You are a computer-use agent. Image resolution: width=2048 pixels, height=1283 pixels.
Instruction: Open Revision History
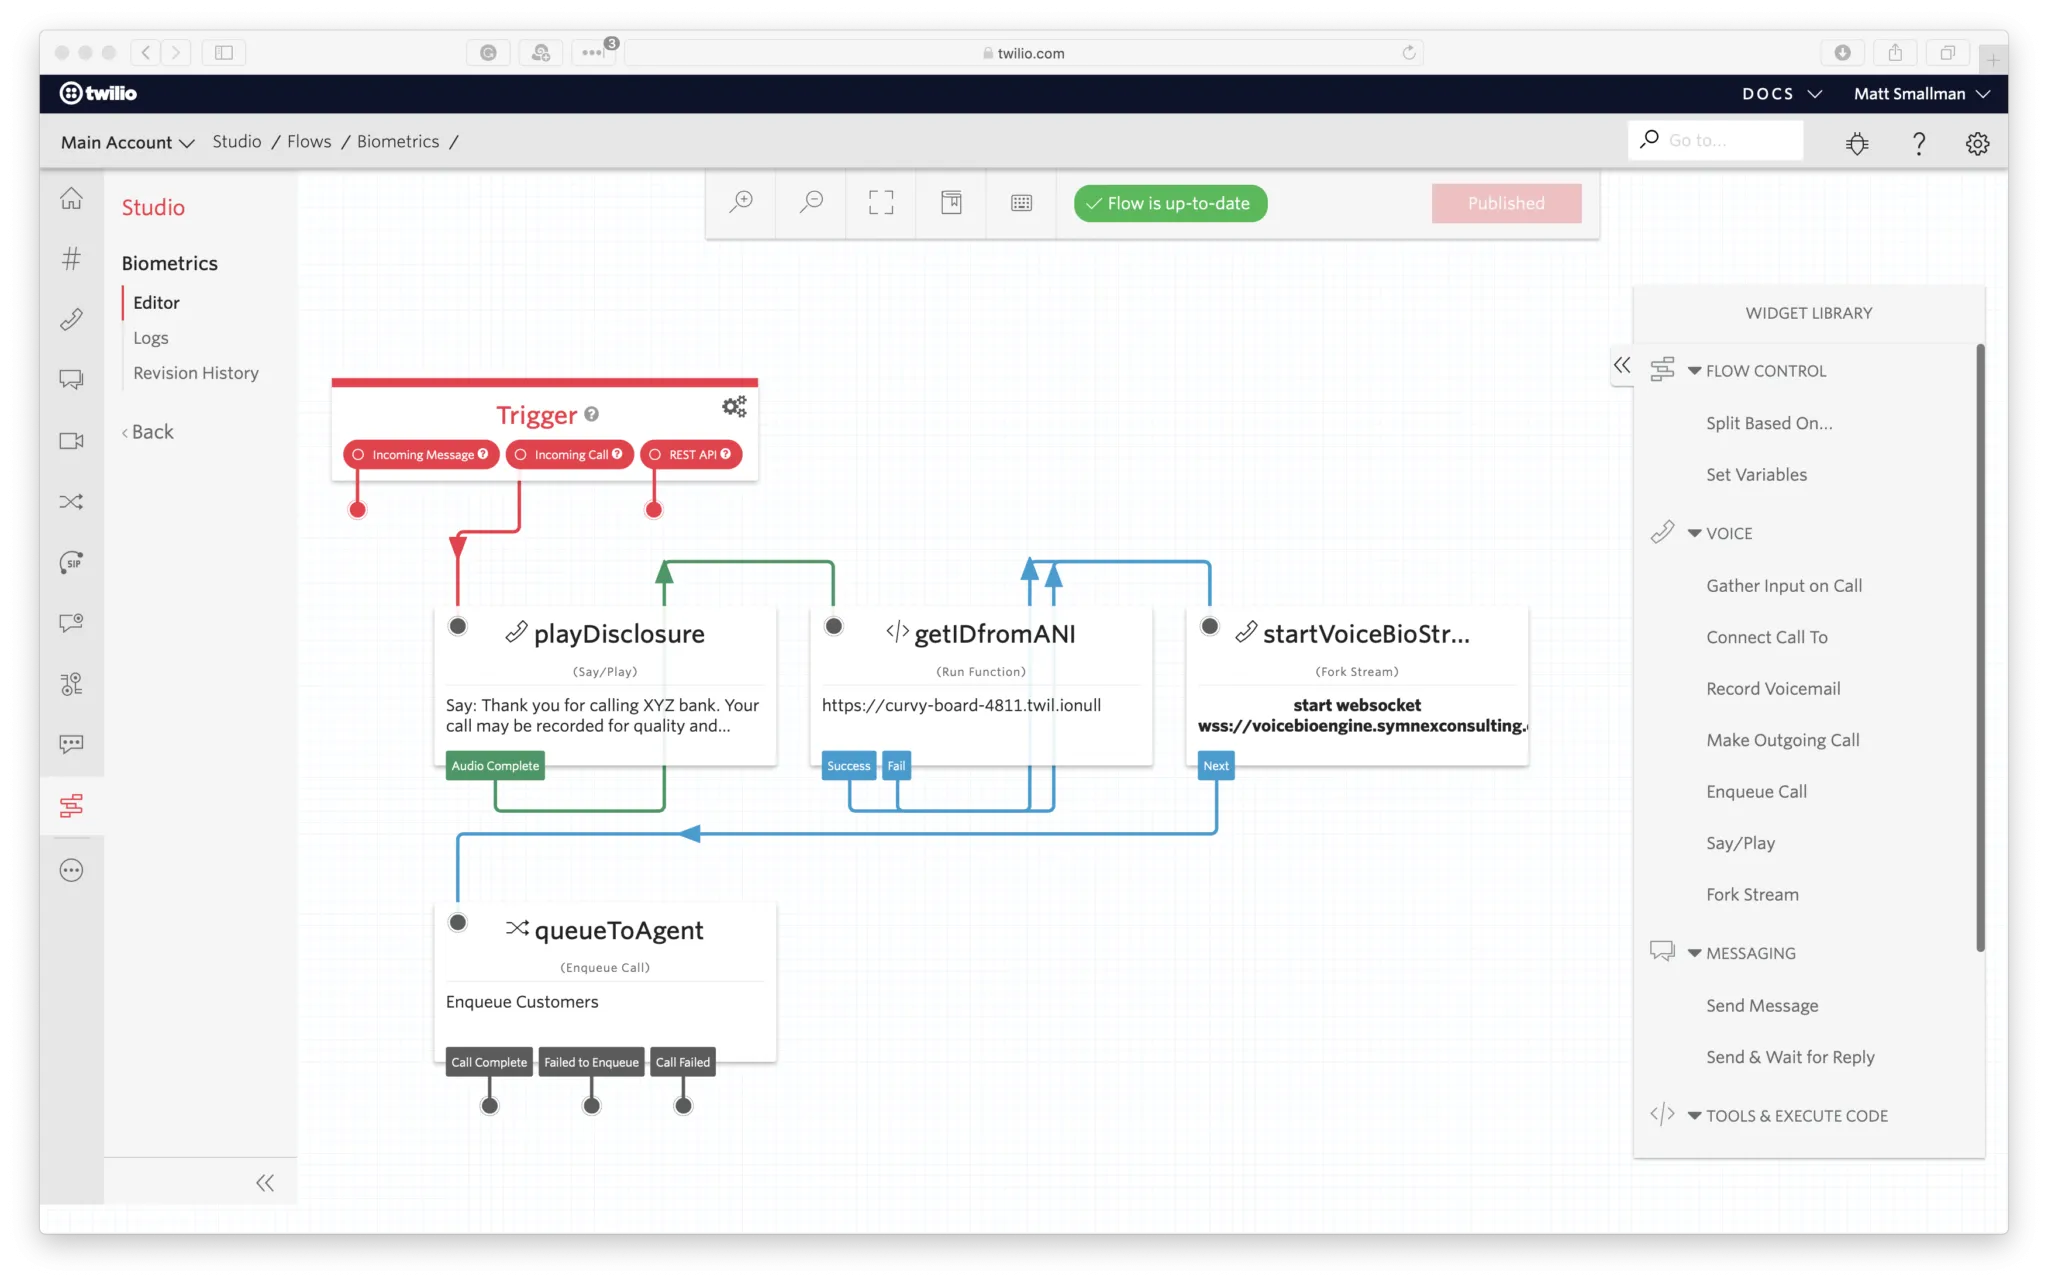(195, 372)
